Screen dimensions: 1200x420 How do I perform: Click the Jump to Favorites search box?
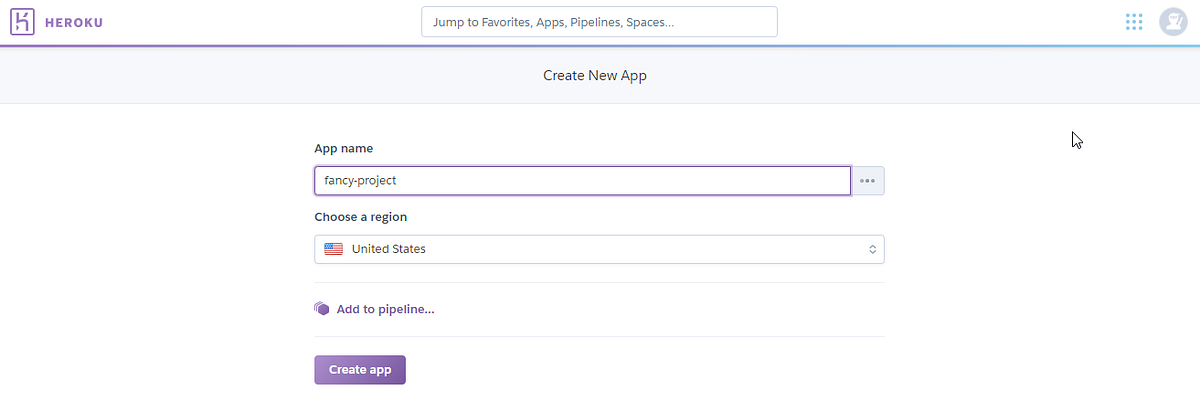[x=599, y=22]
